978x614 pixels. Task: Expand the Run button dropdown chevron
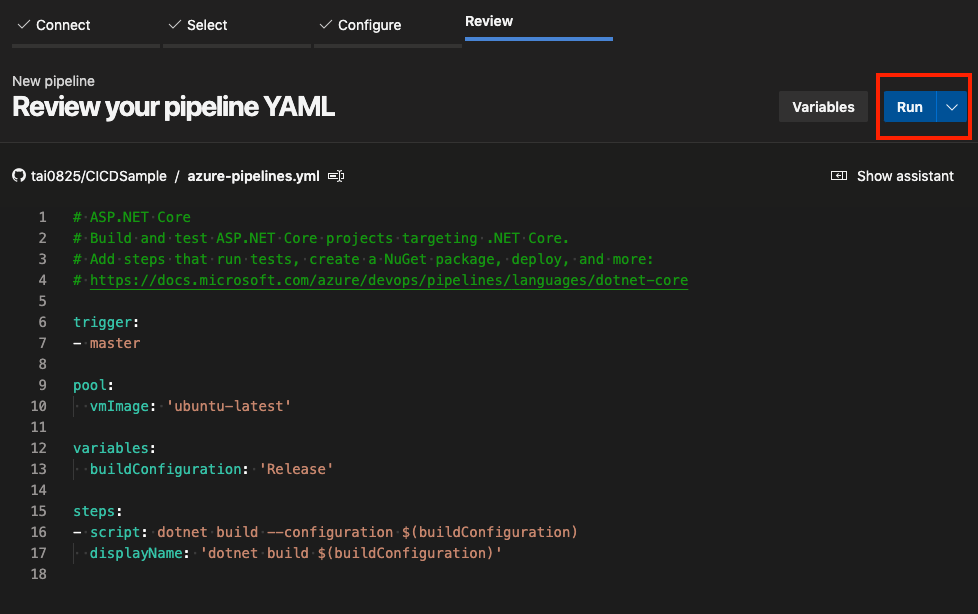click(x=952, y=107)
